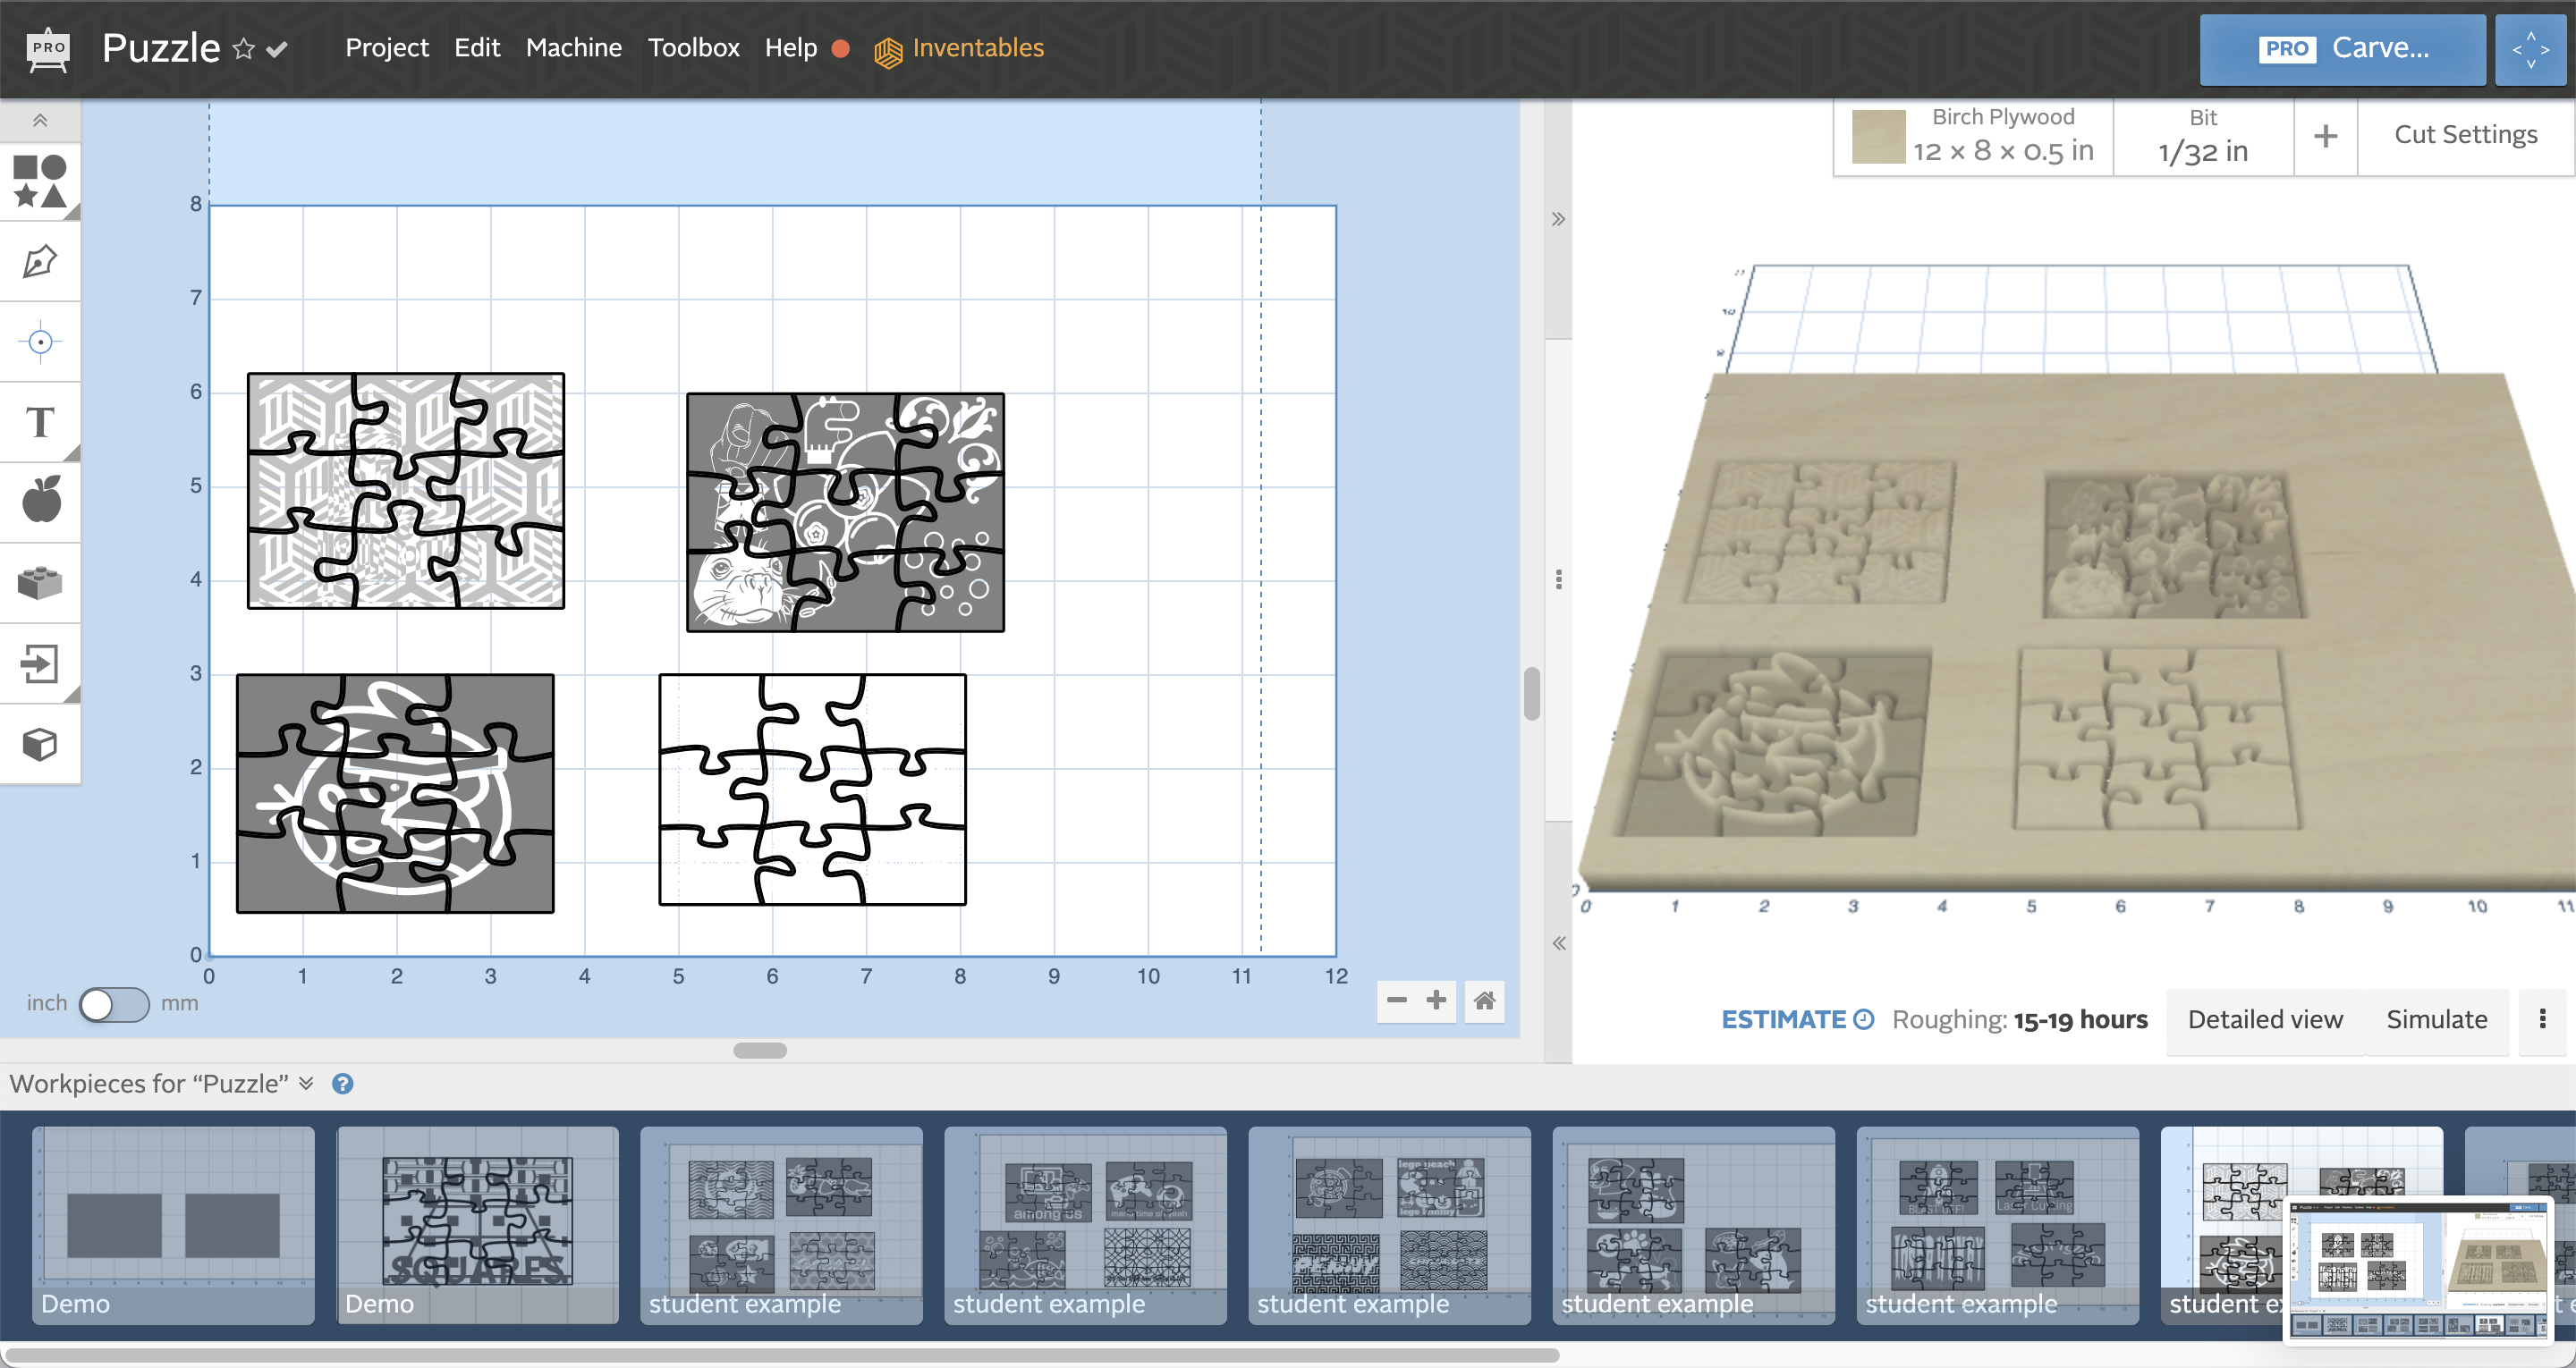
Task: Open the Project menu
Action: [x=386, y=48]
